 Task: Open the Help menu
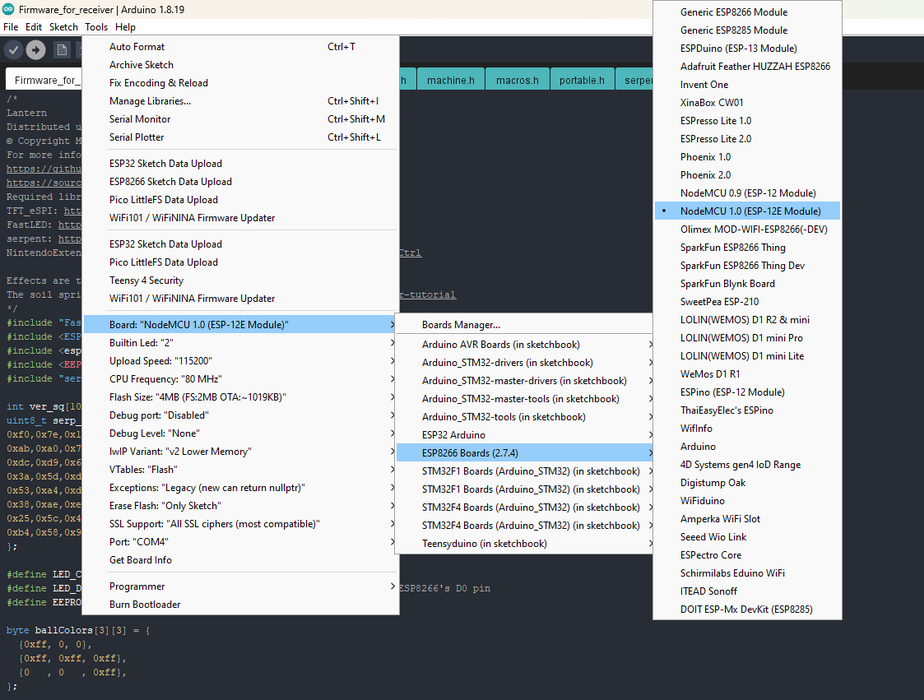[125, 27]
